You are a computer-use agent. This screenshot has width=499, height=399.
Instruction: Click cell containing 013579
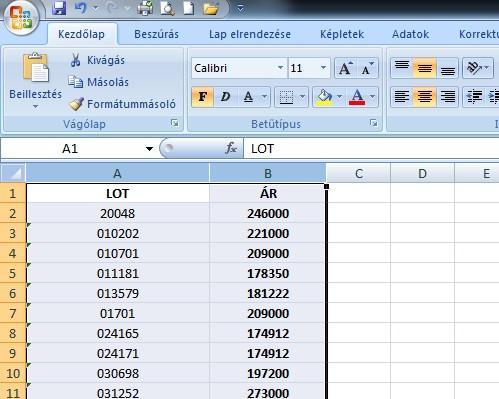click(x=118, y=293)
